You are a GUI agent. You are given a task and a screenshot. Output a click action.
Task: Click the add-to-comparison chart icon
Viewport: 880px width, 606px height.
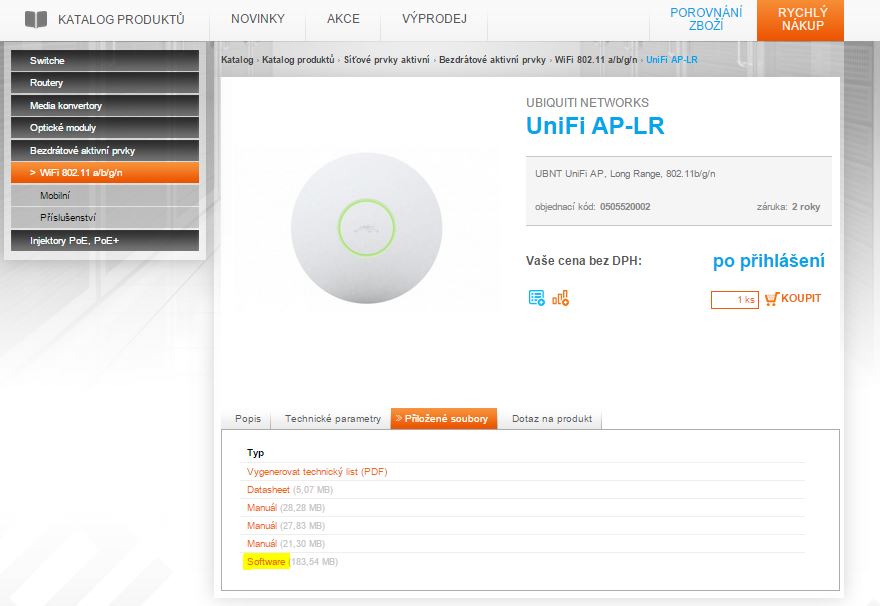pyautogui.click(x=560, y=298)
